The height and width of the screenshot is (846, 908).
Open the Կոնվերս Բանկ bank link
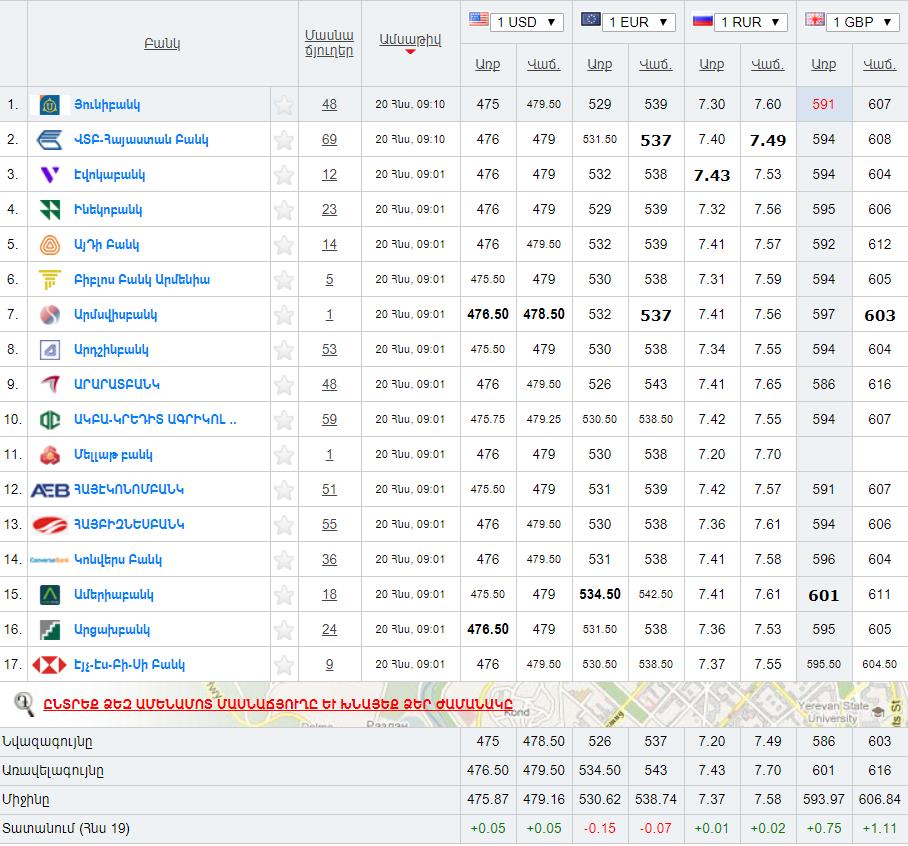(117, 560)
